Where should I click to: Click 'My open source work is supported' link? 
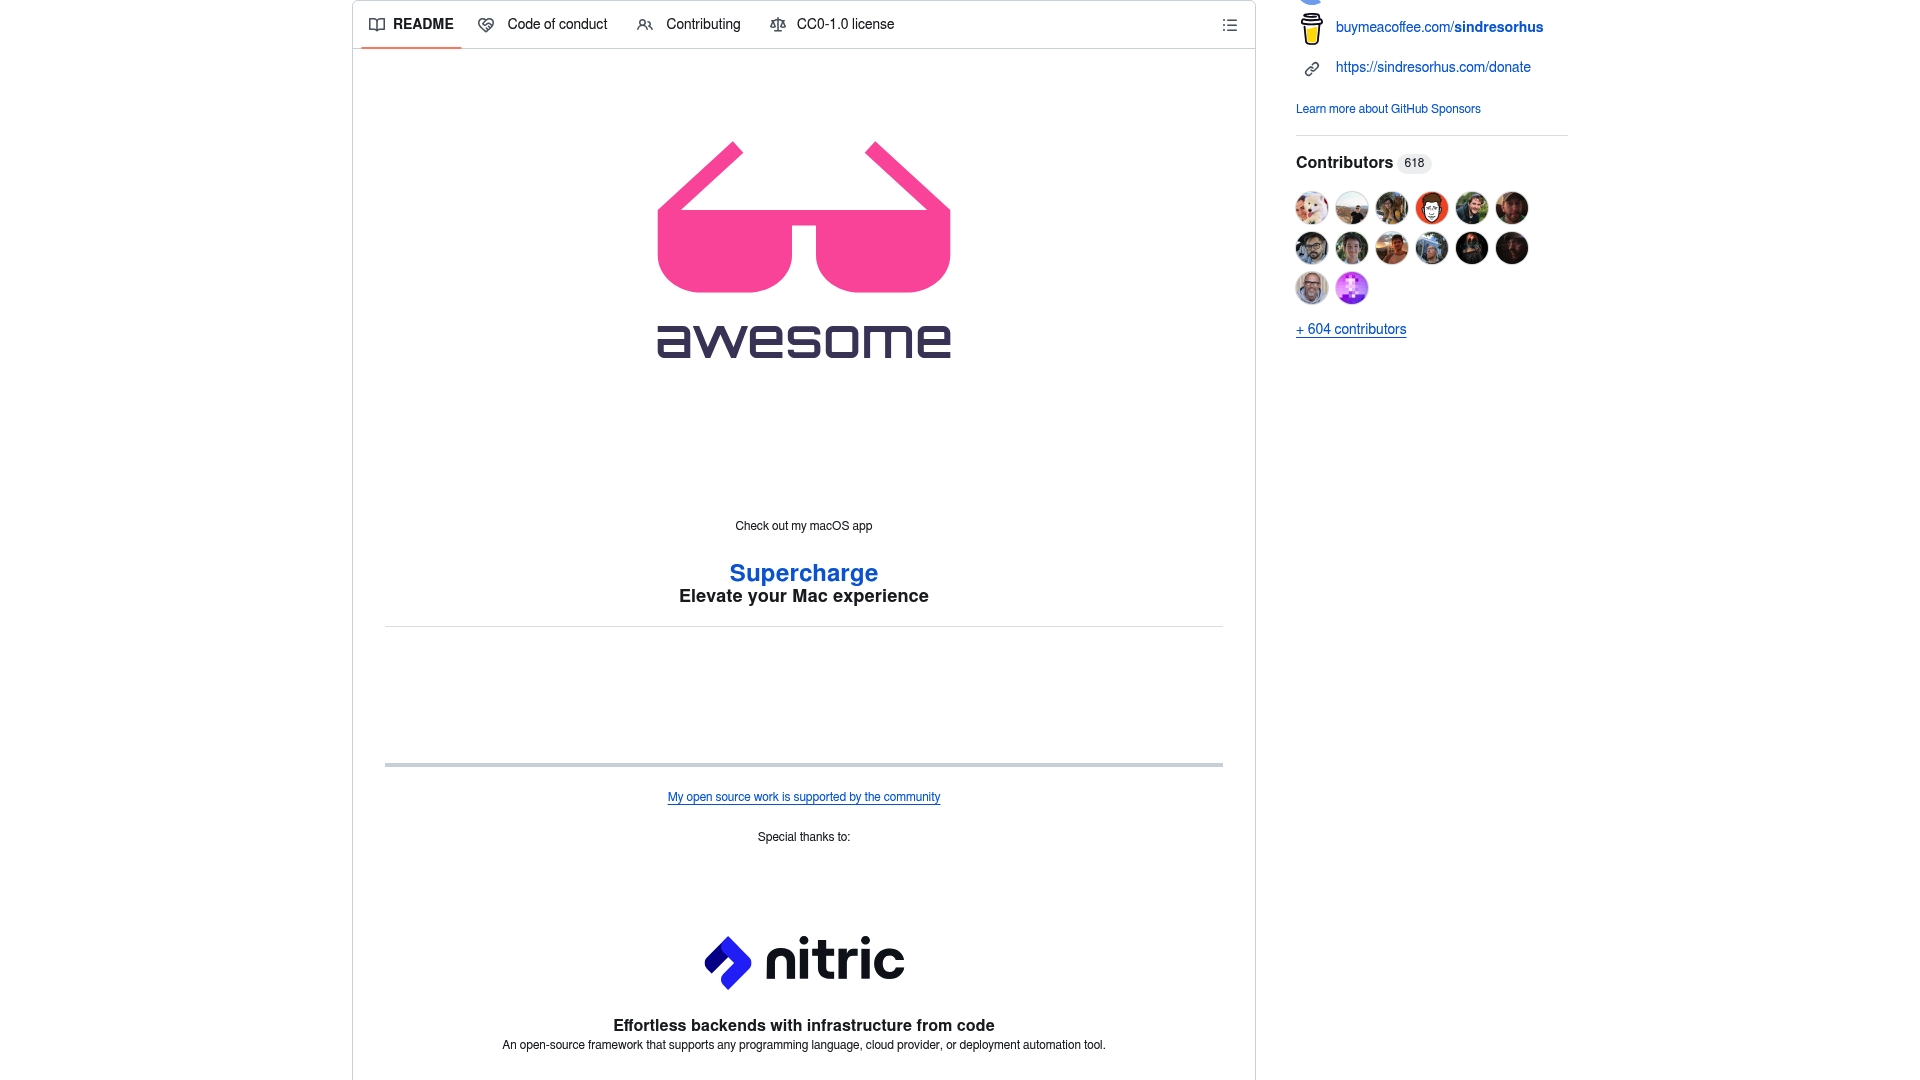803,797
